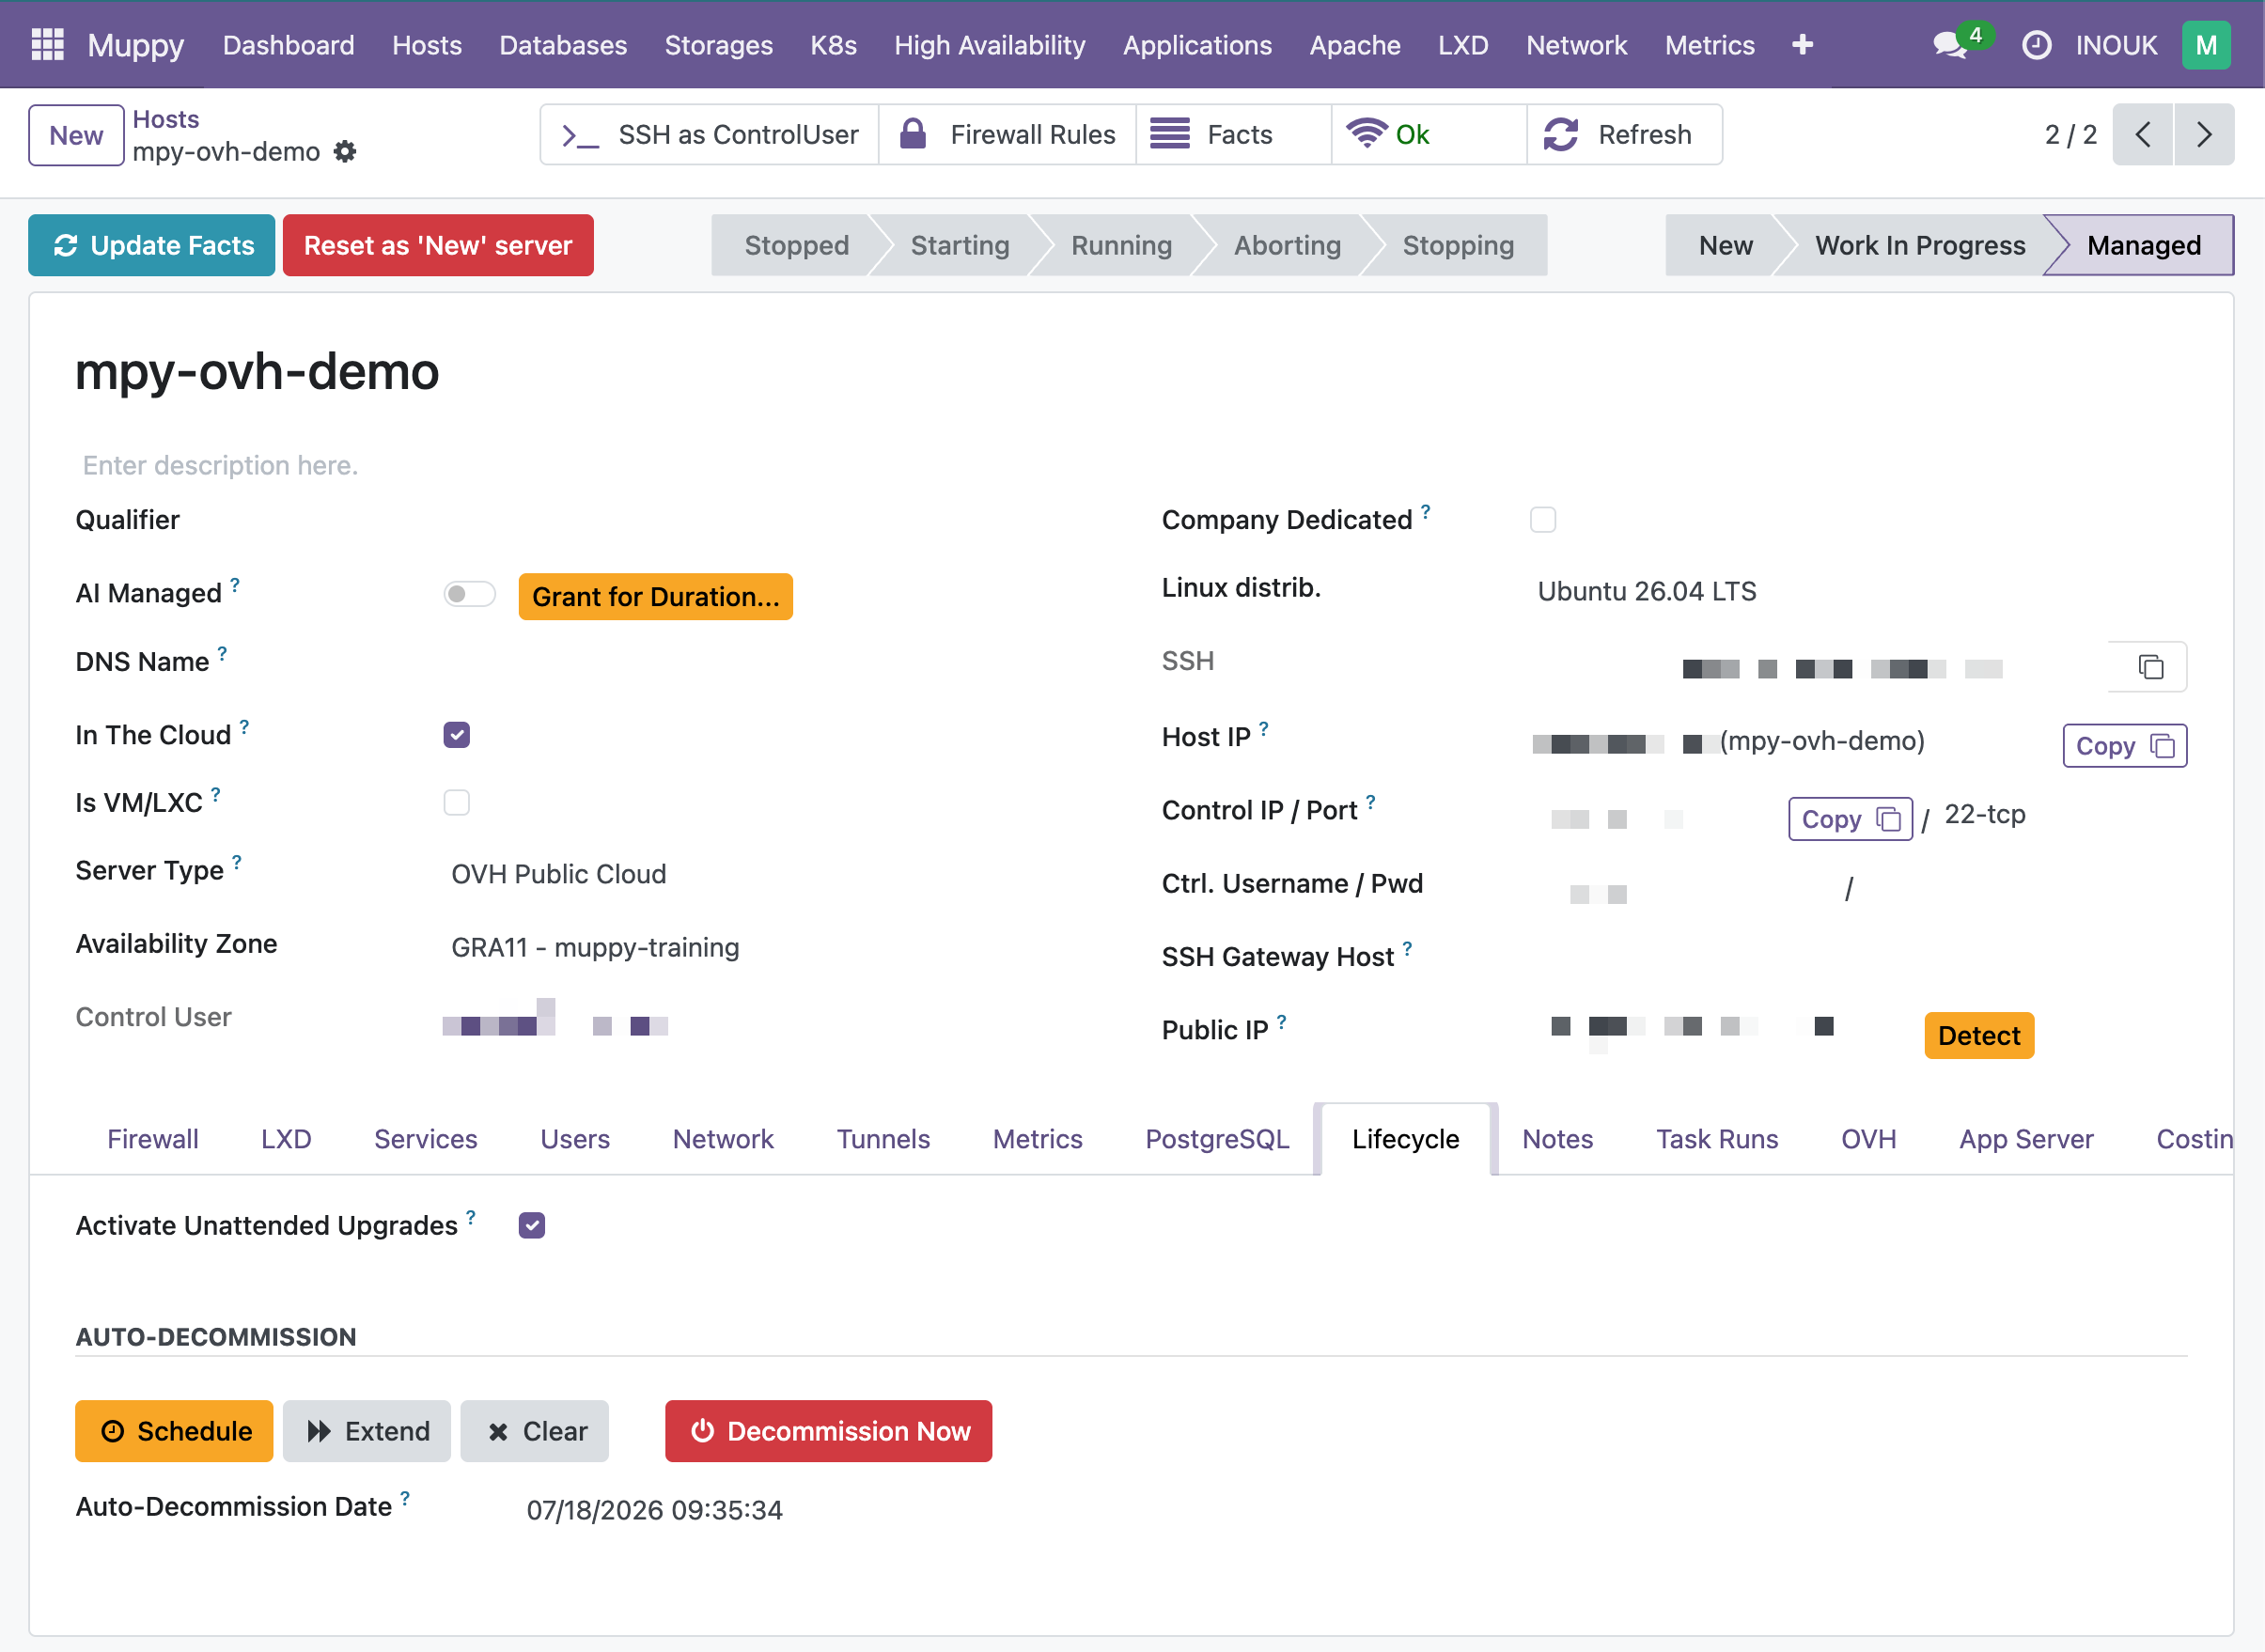Check the Company Dedicated checkbox
The image size is (2265, 1652).
(x=1543, y=520)
